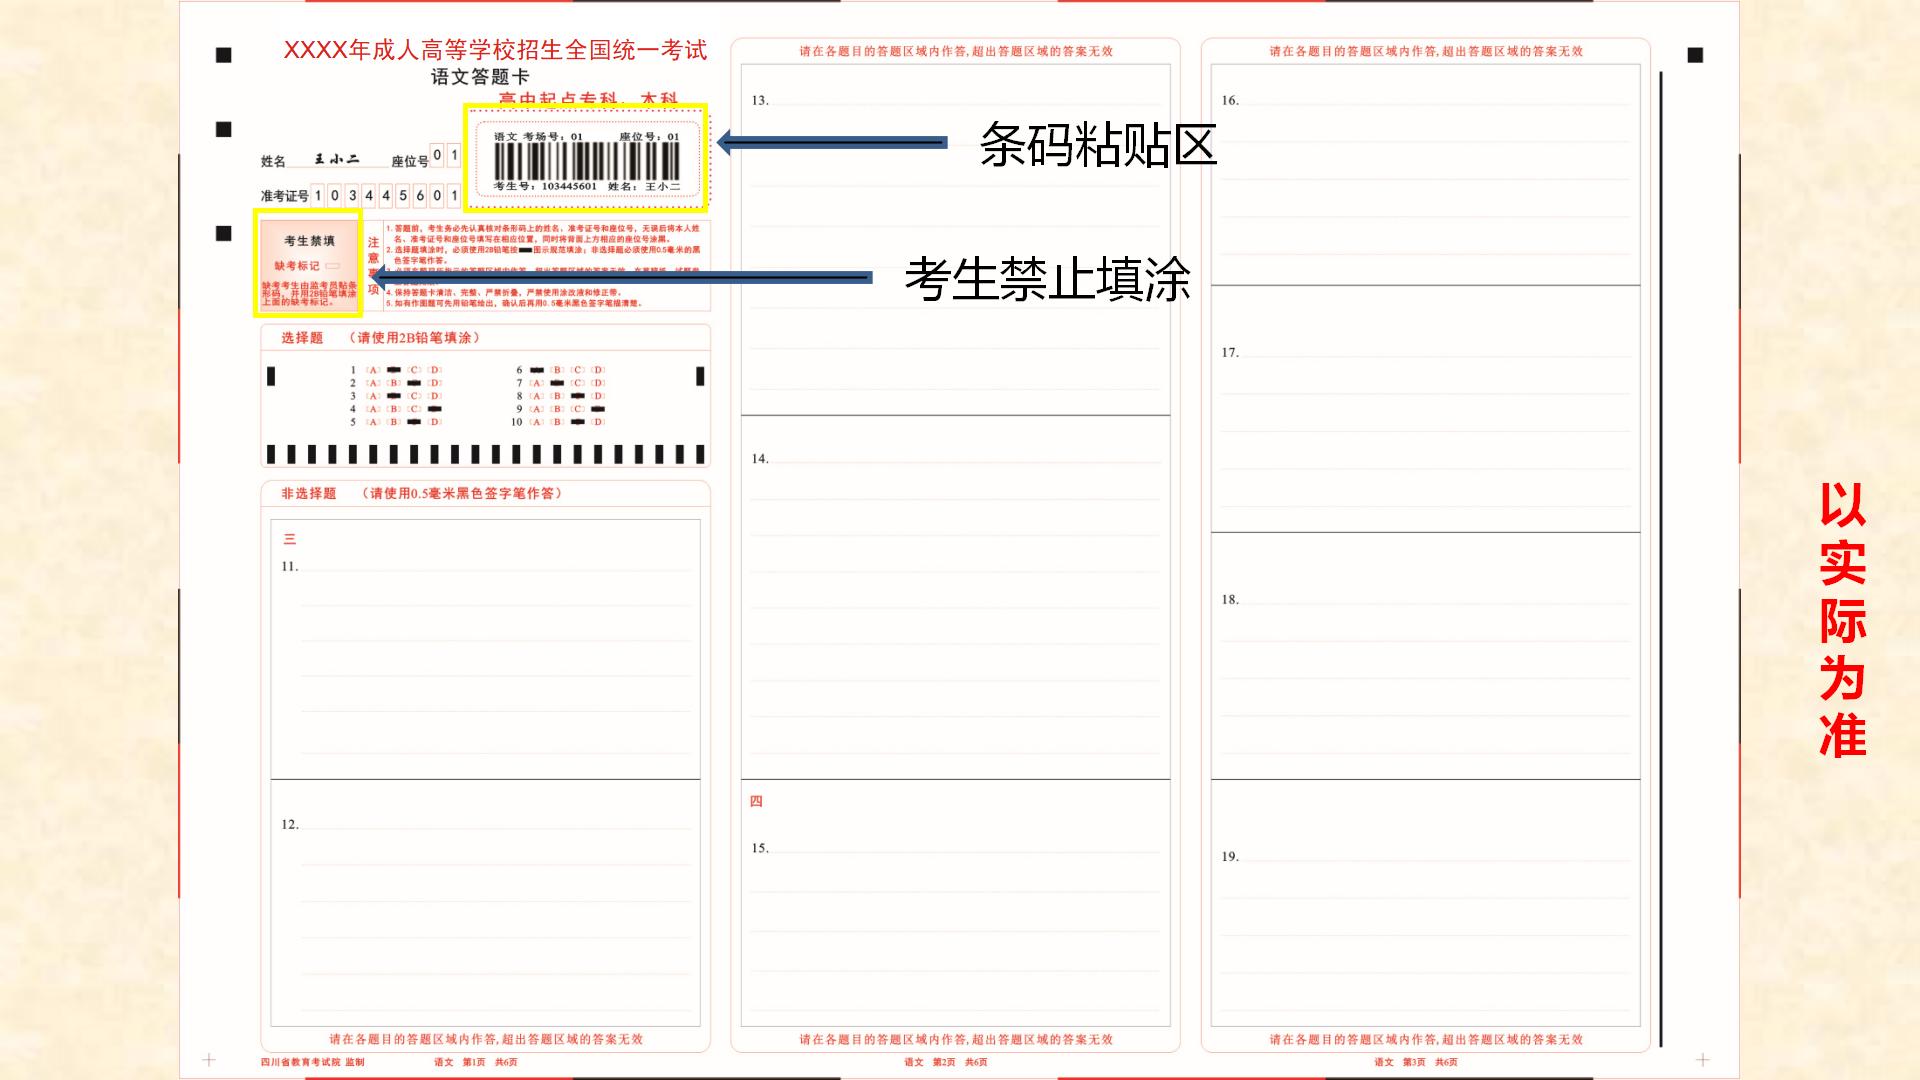Select option D for question 10
The height and width of the screenshot is (1080, 1920).
point(598,422)
